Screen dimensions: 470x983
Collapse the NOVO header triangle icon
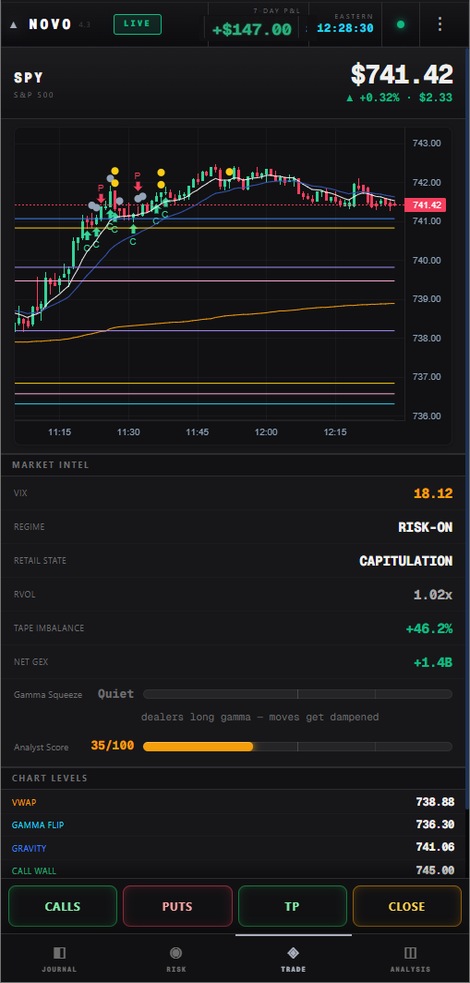(14, 25)
